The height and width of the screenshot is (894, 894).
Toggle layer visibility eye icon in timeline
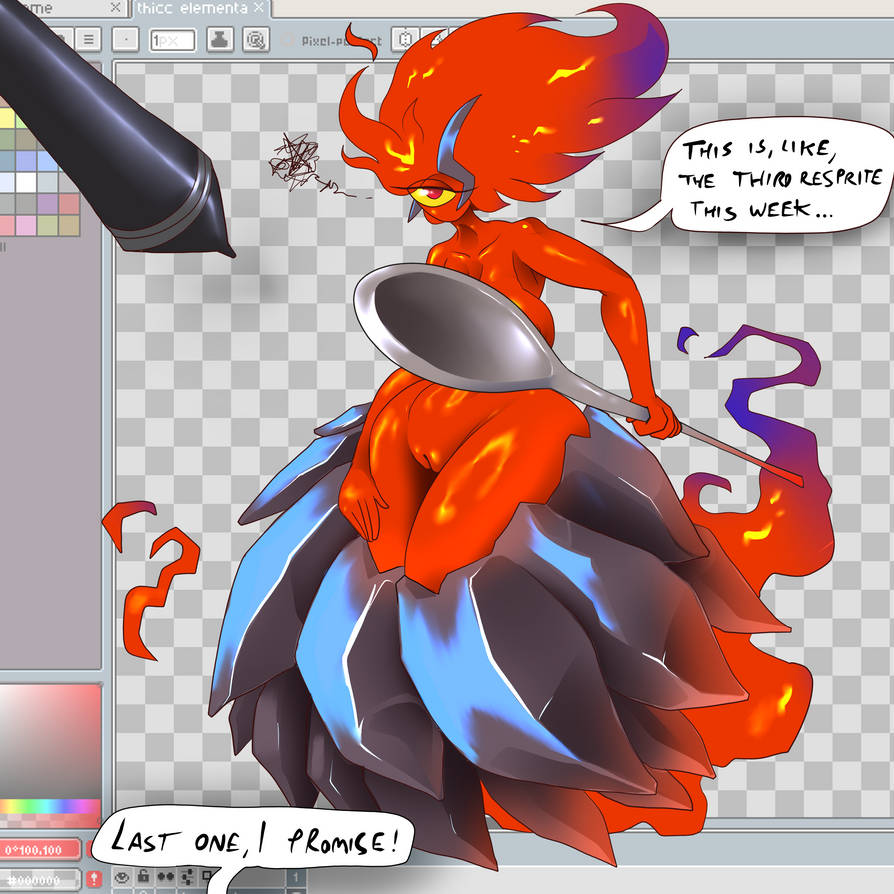123,877
